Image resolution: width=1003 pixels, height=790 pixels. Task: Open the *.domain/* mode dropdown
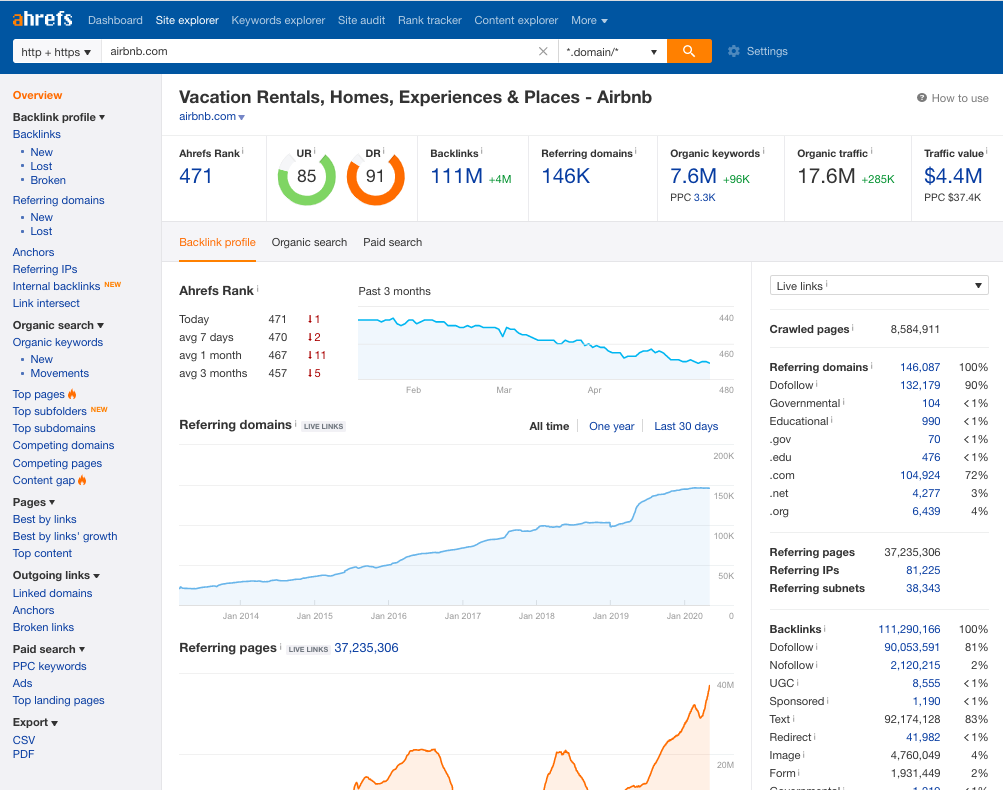(612, 51)
